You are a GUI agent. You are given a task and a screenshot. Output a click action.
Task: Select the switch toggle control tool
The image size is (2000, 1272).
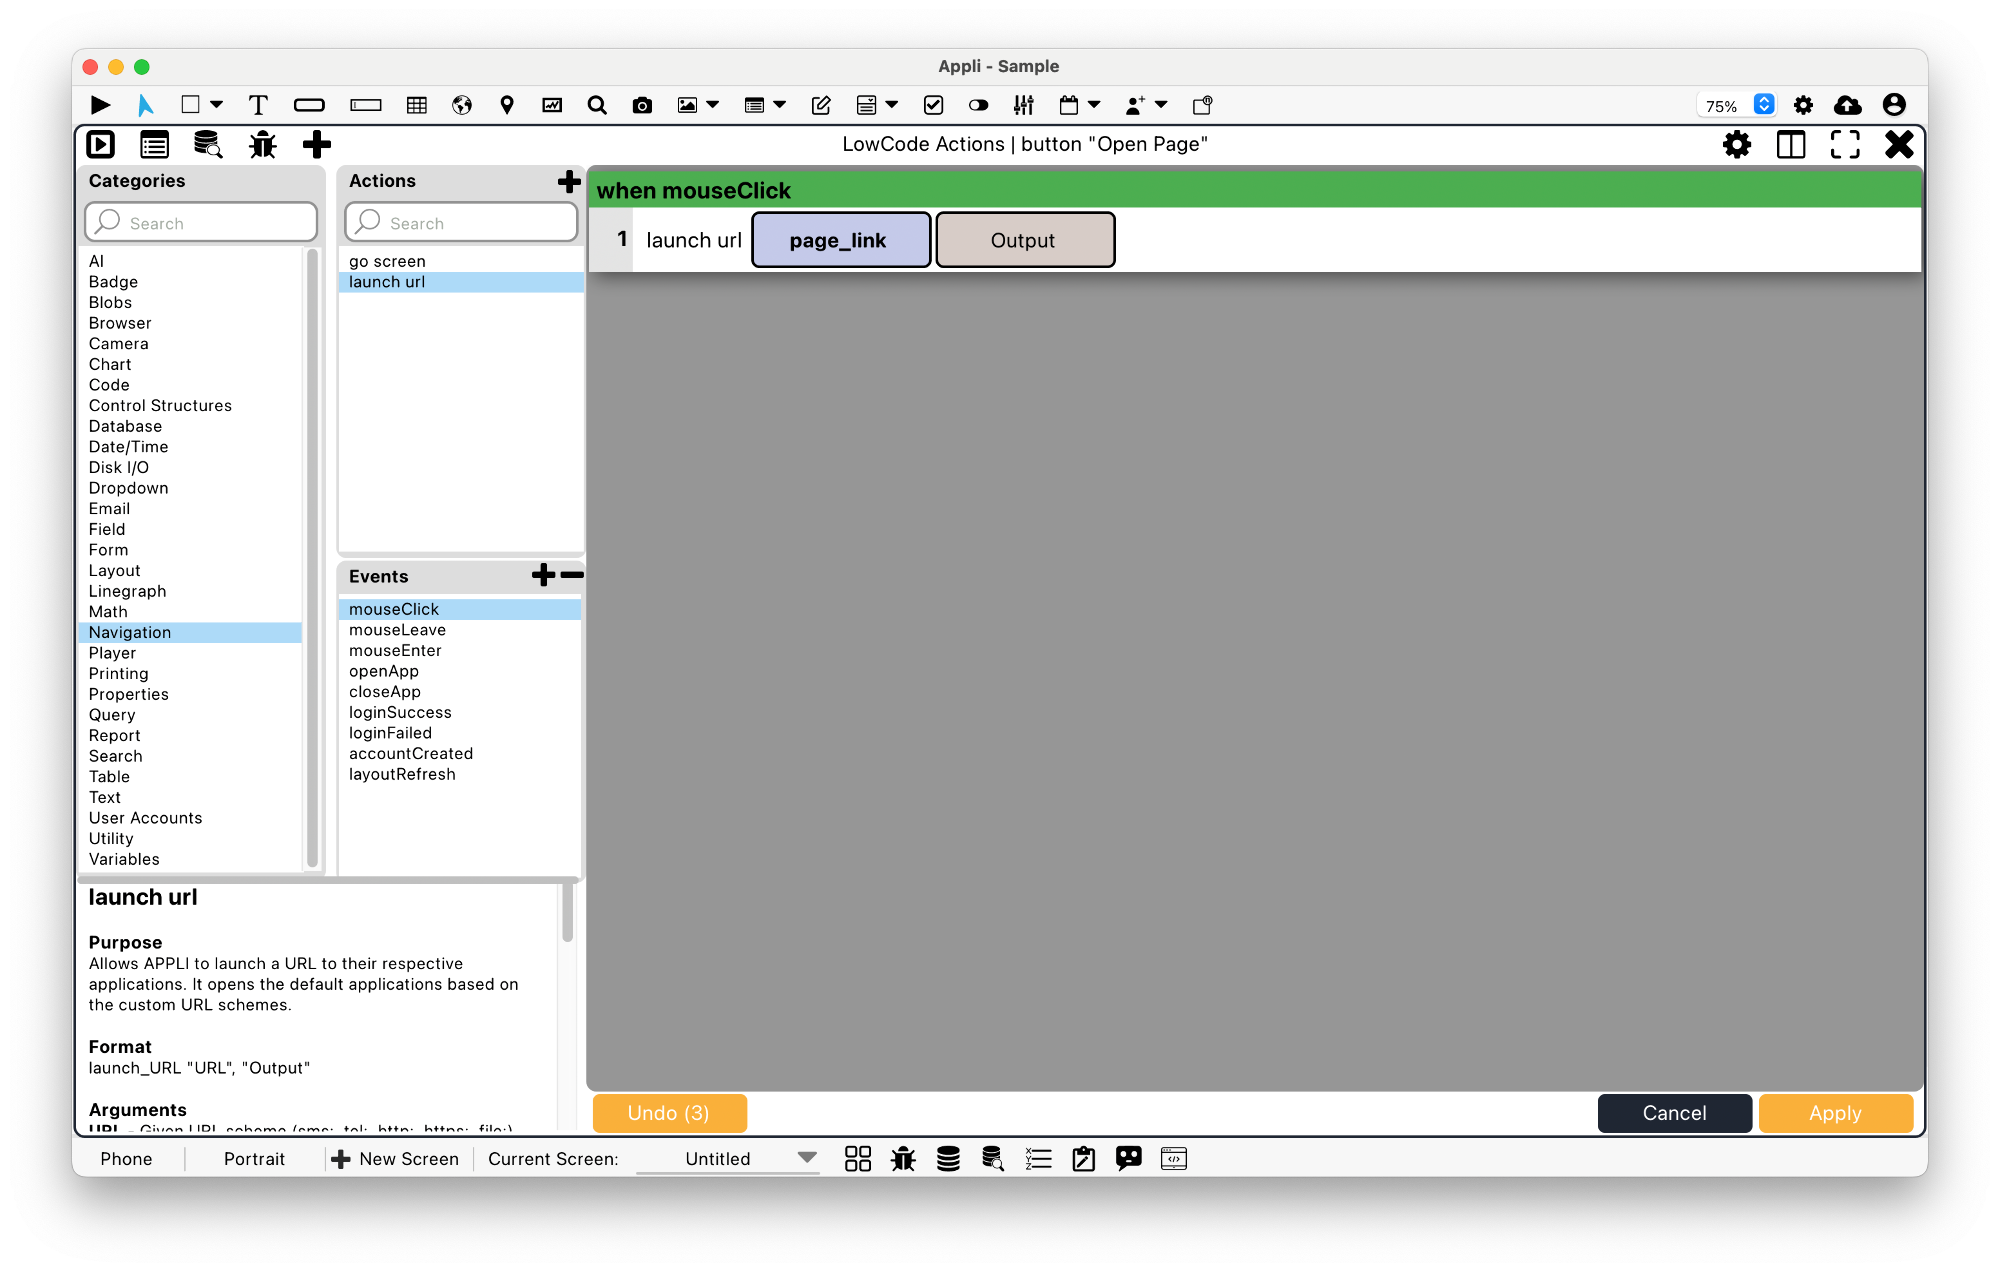click(979, 105)
